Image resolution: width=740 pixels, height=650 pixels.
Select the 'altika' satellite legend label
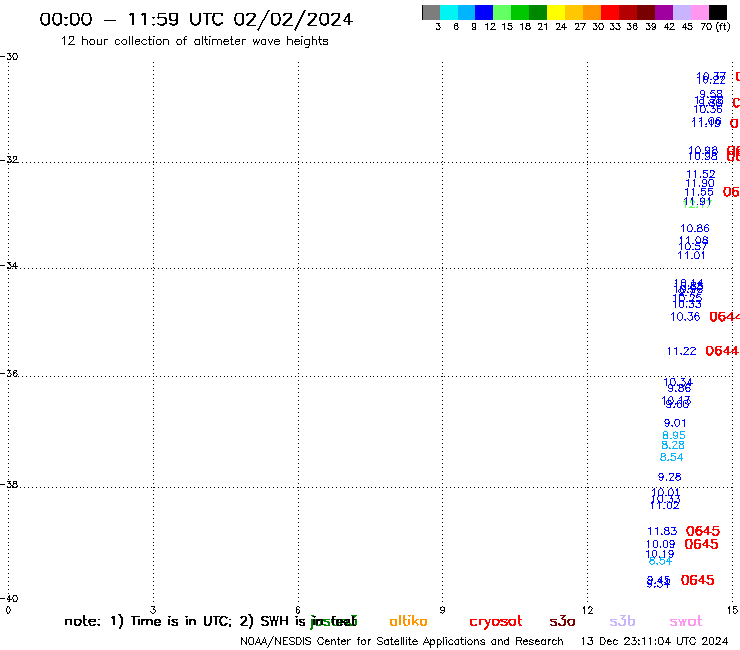click(x=408, y=621)
